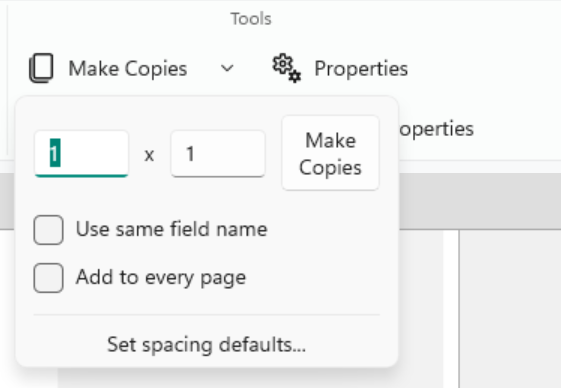561x388 pixels.
Task: Click the Tools group label
Action: [251, 19]
